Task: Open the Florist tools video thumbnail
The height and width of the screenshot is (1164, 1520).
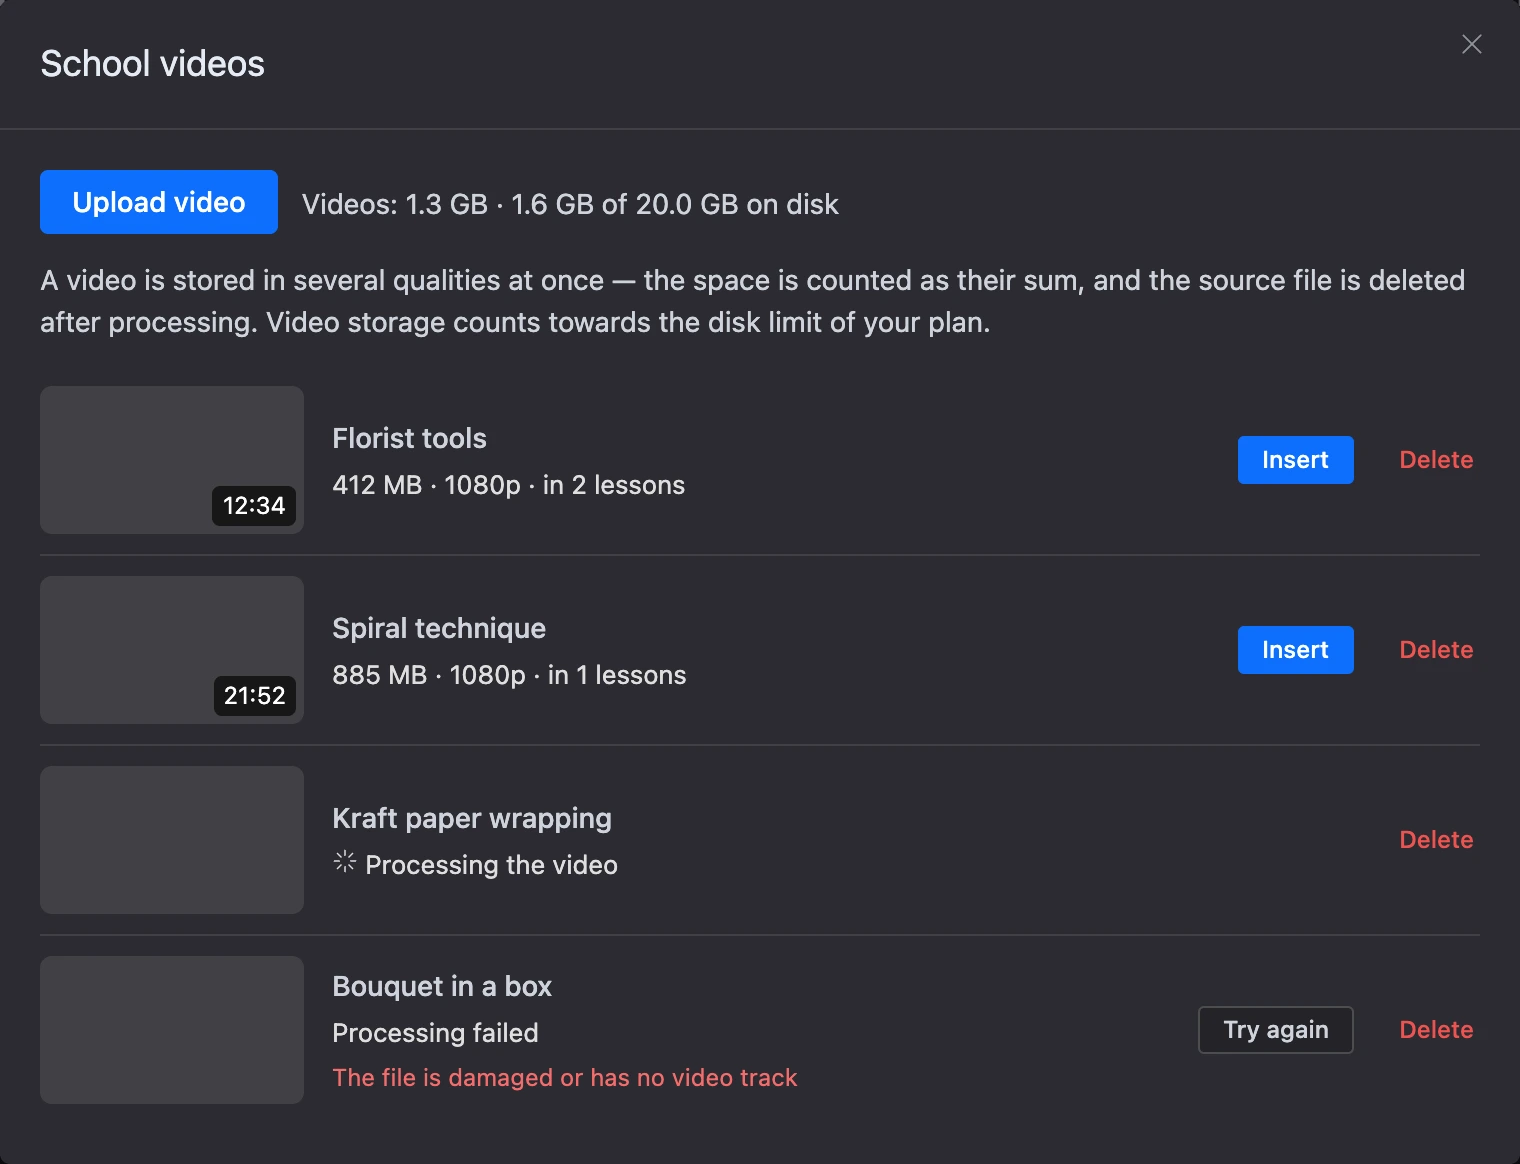Action: (172, 460)
